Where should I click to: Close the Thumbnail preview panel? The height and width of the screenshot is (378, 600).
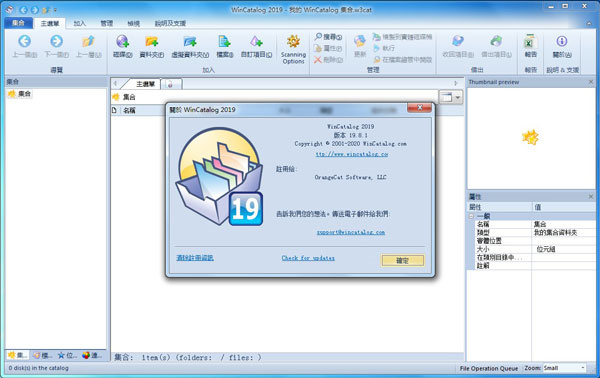pos(591,82)
